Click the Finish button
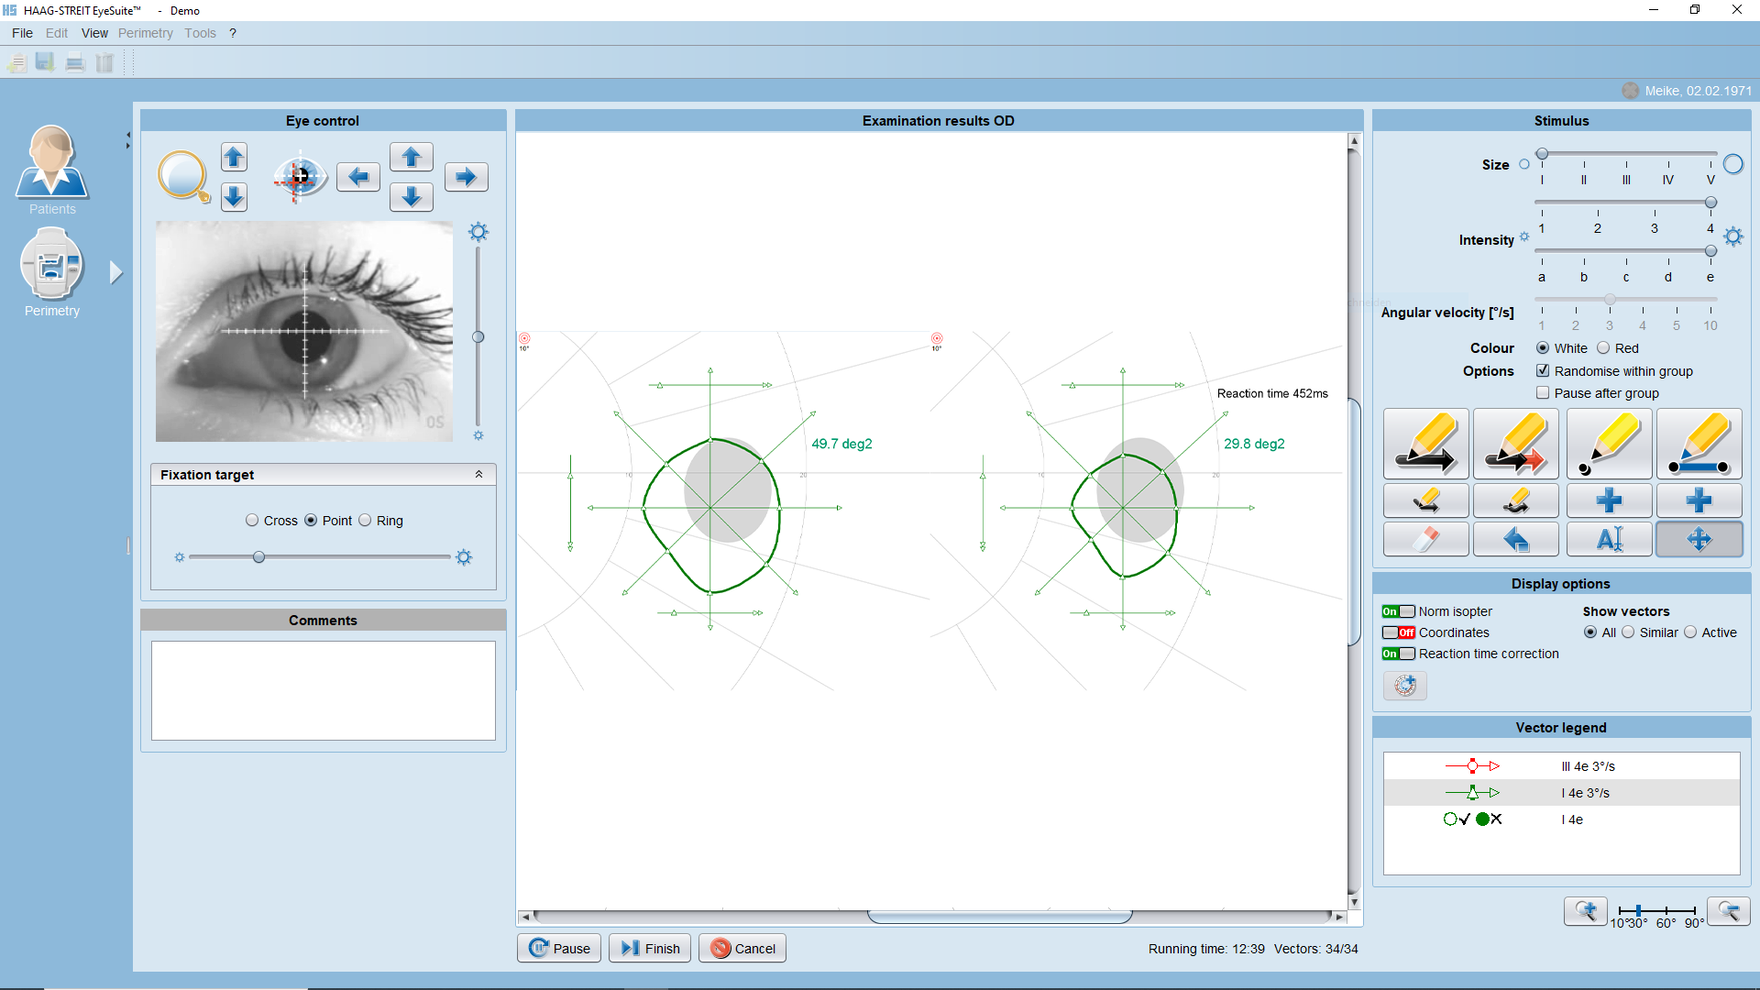The width and height of the screenshot is (1760, 990). pyautogui.click(x=649, y=948)
